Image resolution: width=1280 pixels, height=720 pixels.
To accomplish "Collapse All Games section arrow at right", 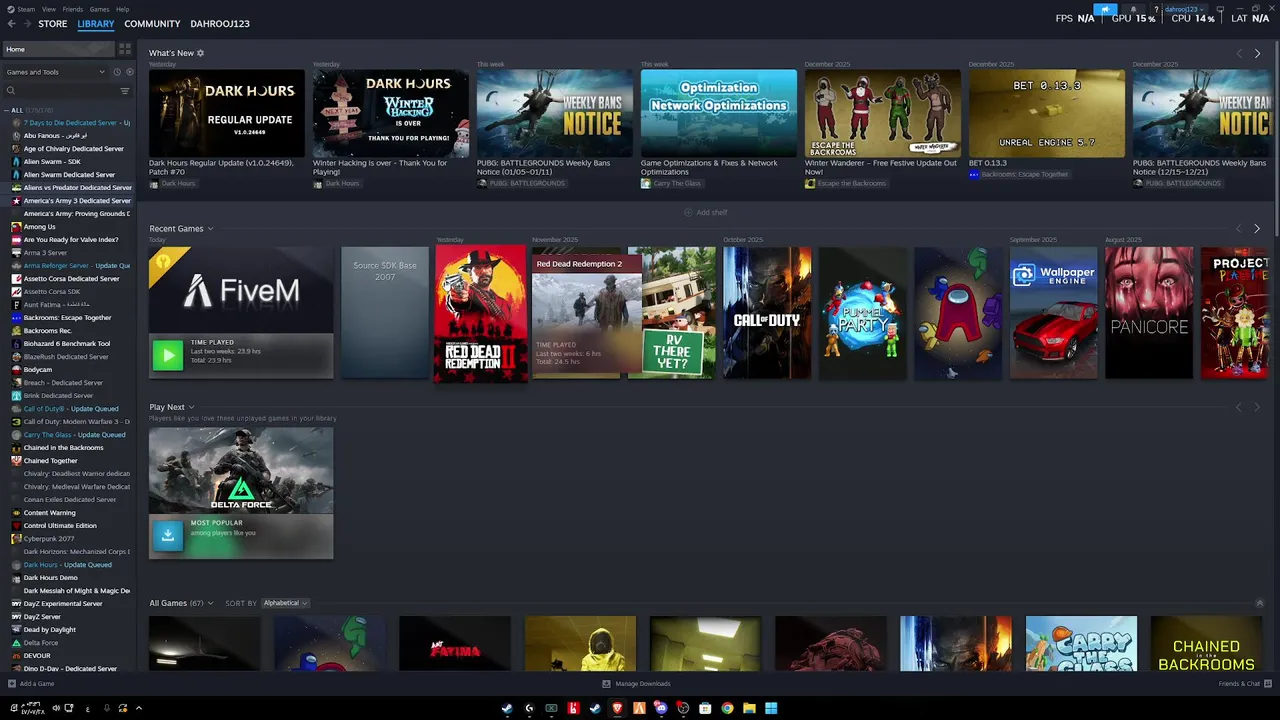I will tap(1259, 603).
